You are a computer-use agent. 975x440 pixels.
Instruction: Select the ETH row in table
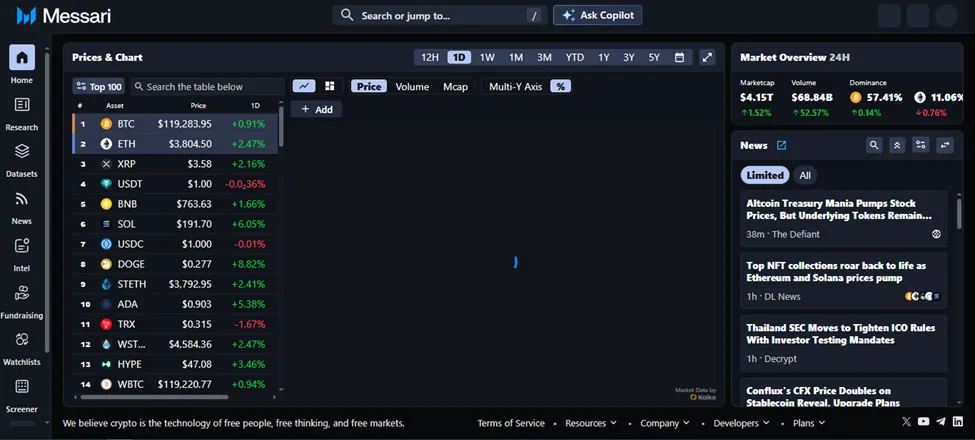pos(174,144)
